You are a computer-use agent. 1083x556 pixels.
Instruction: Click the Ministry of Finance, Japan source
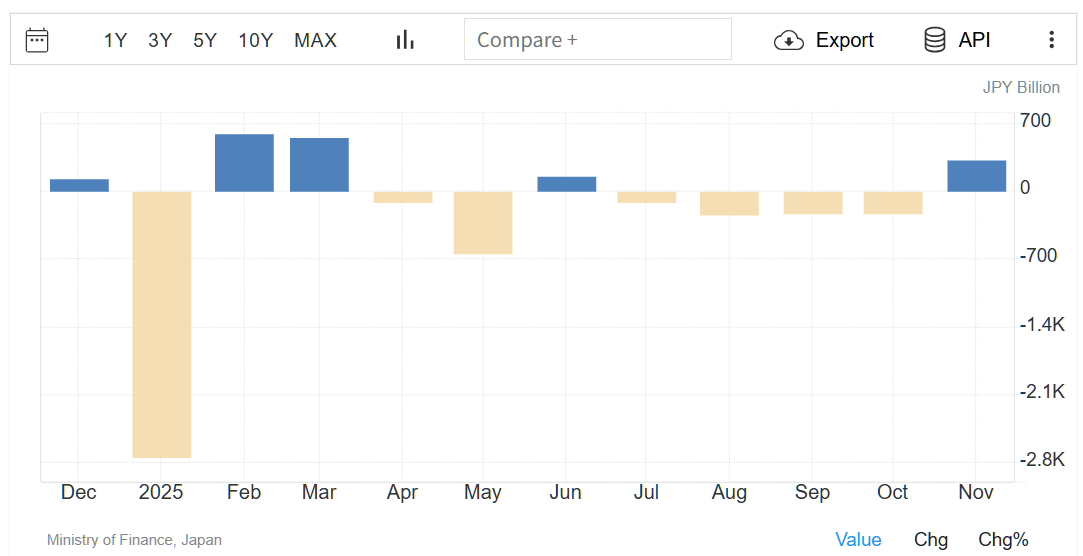click(x=134, y=540)
